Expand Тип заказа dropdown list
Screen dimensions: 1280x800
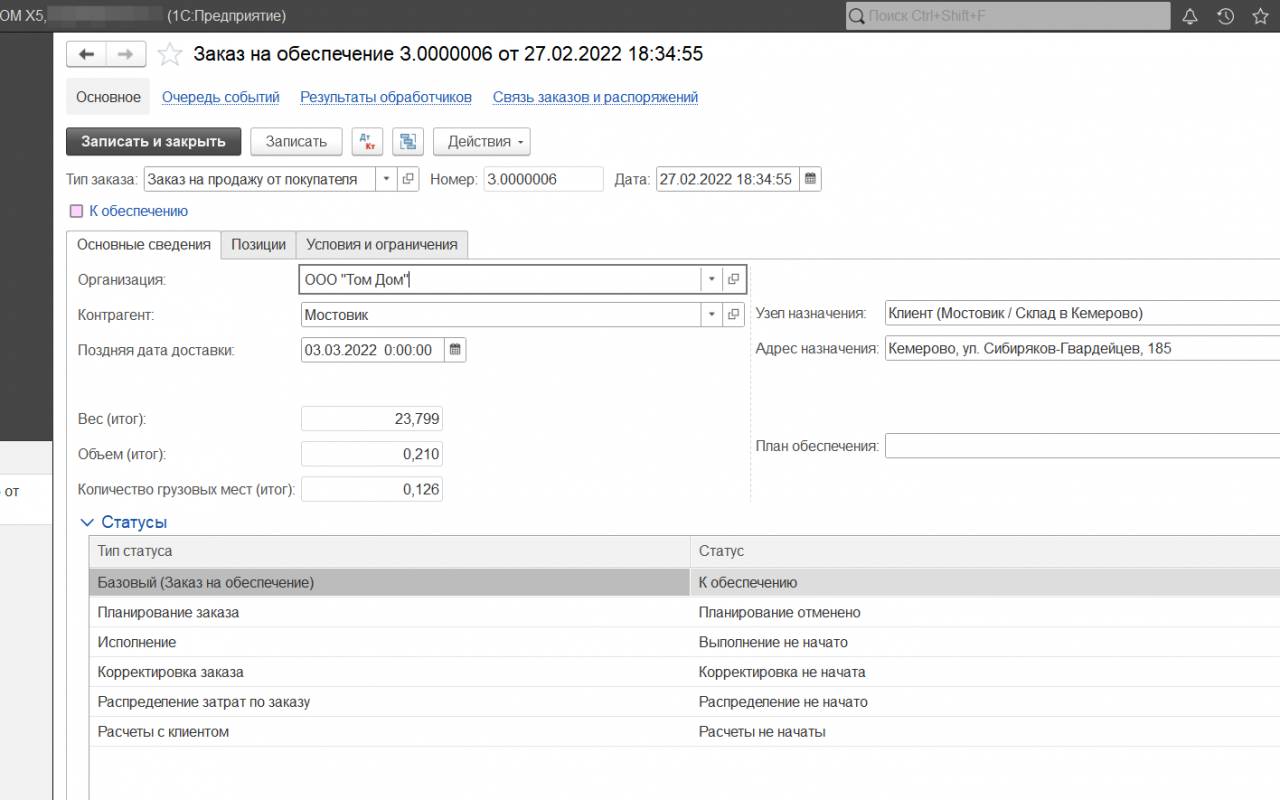(387, 179)
